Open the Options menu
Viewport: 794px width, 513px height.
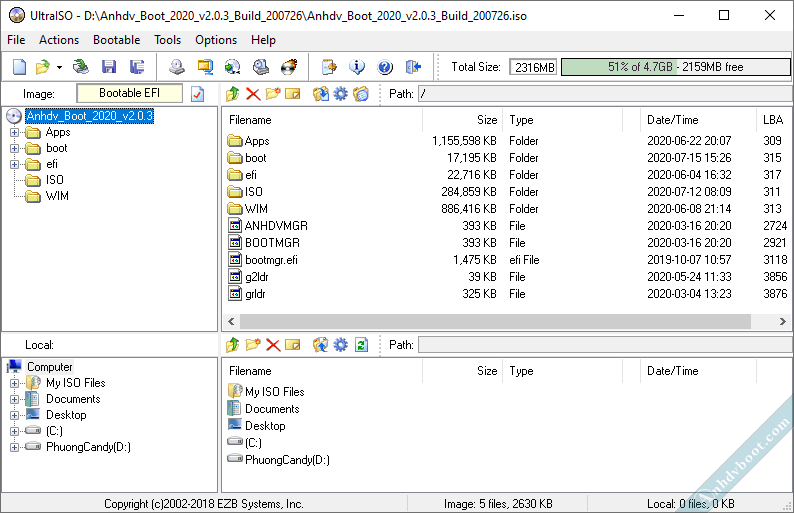pyautogui.click(x=216, y=40)
